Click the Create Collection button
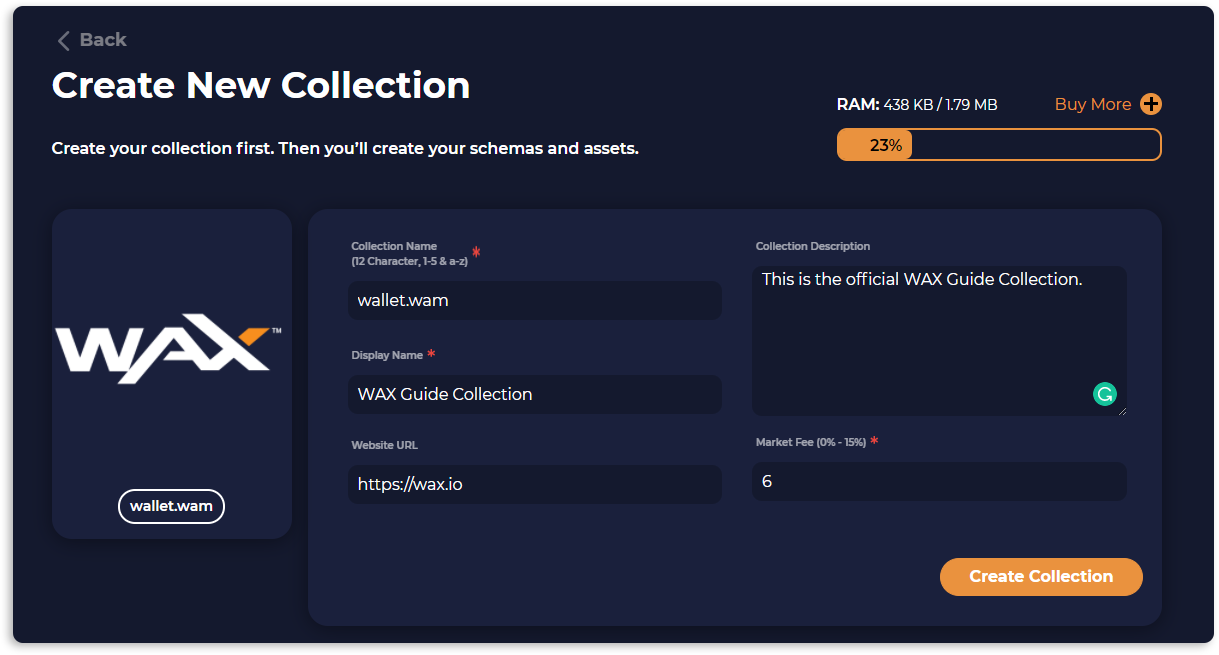The image size is (1219, 655). coord(1041,577)
